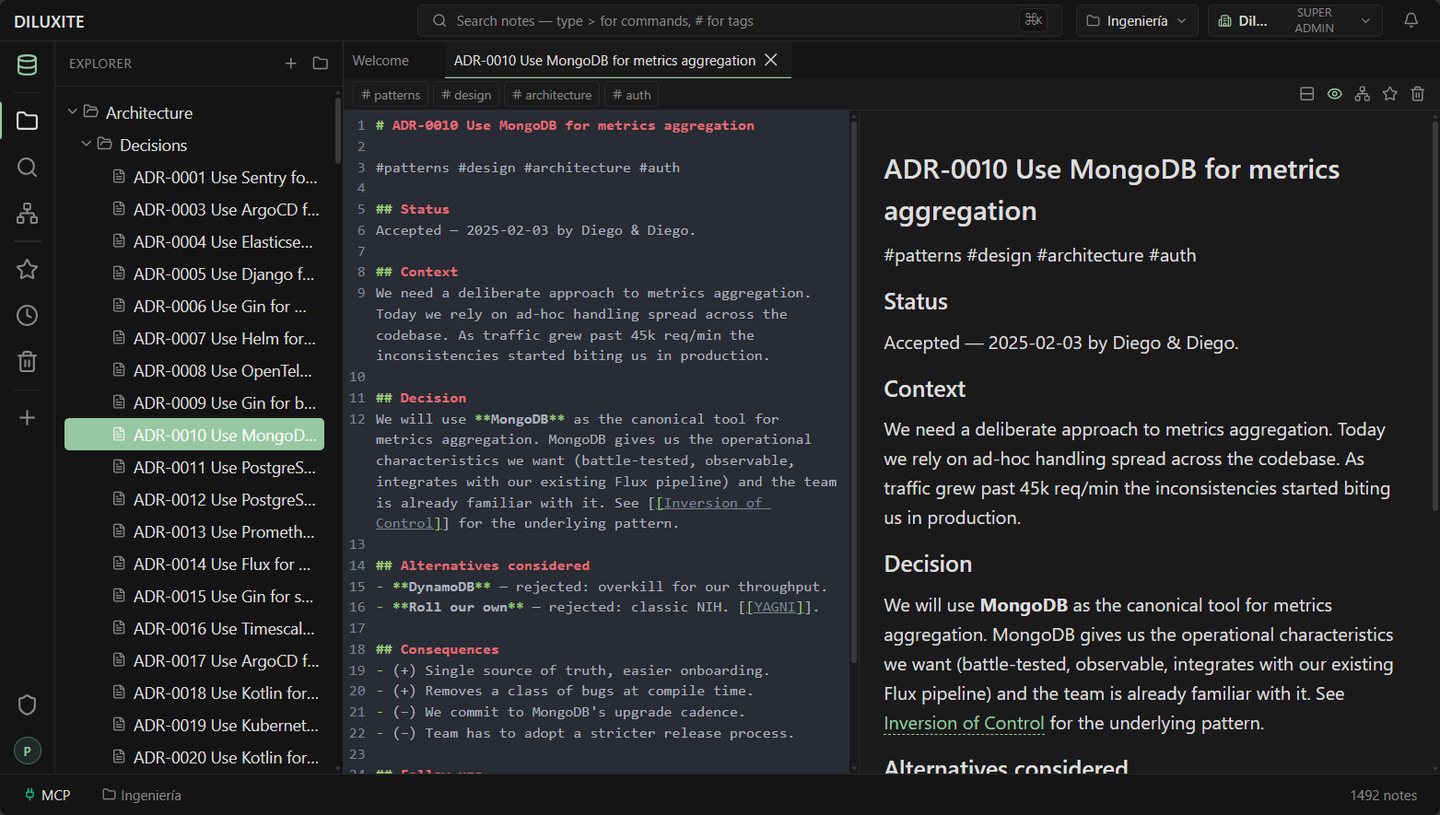The width and height of the screenshot is (1440, 815).
Task: Open note ADR-0011 Use PostgreSQL
Action: (194, 467)
